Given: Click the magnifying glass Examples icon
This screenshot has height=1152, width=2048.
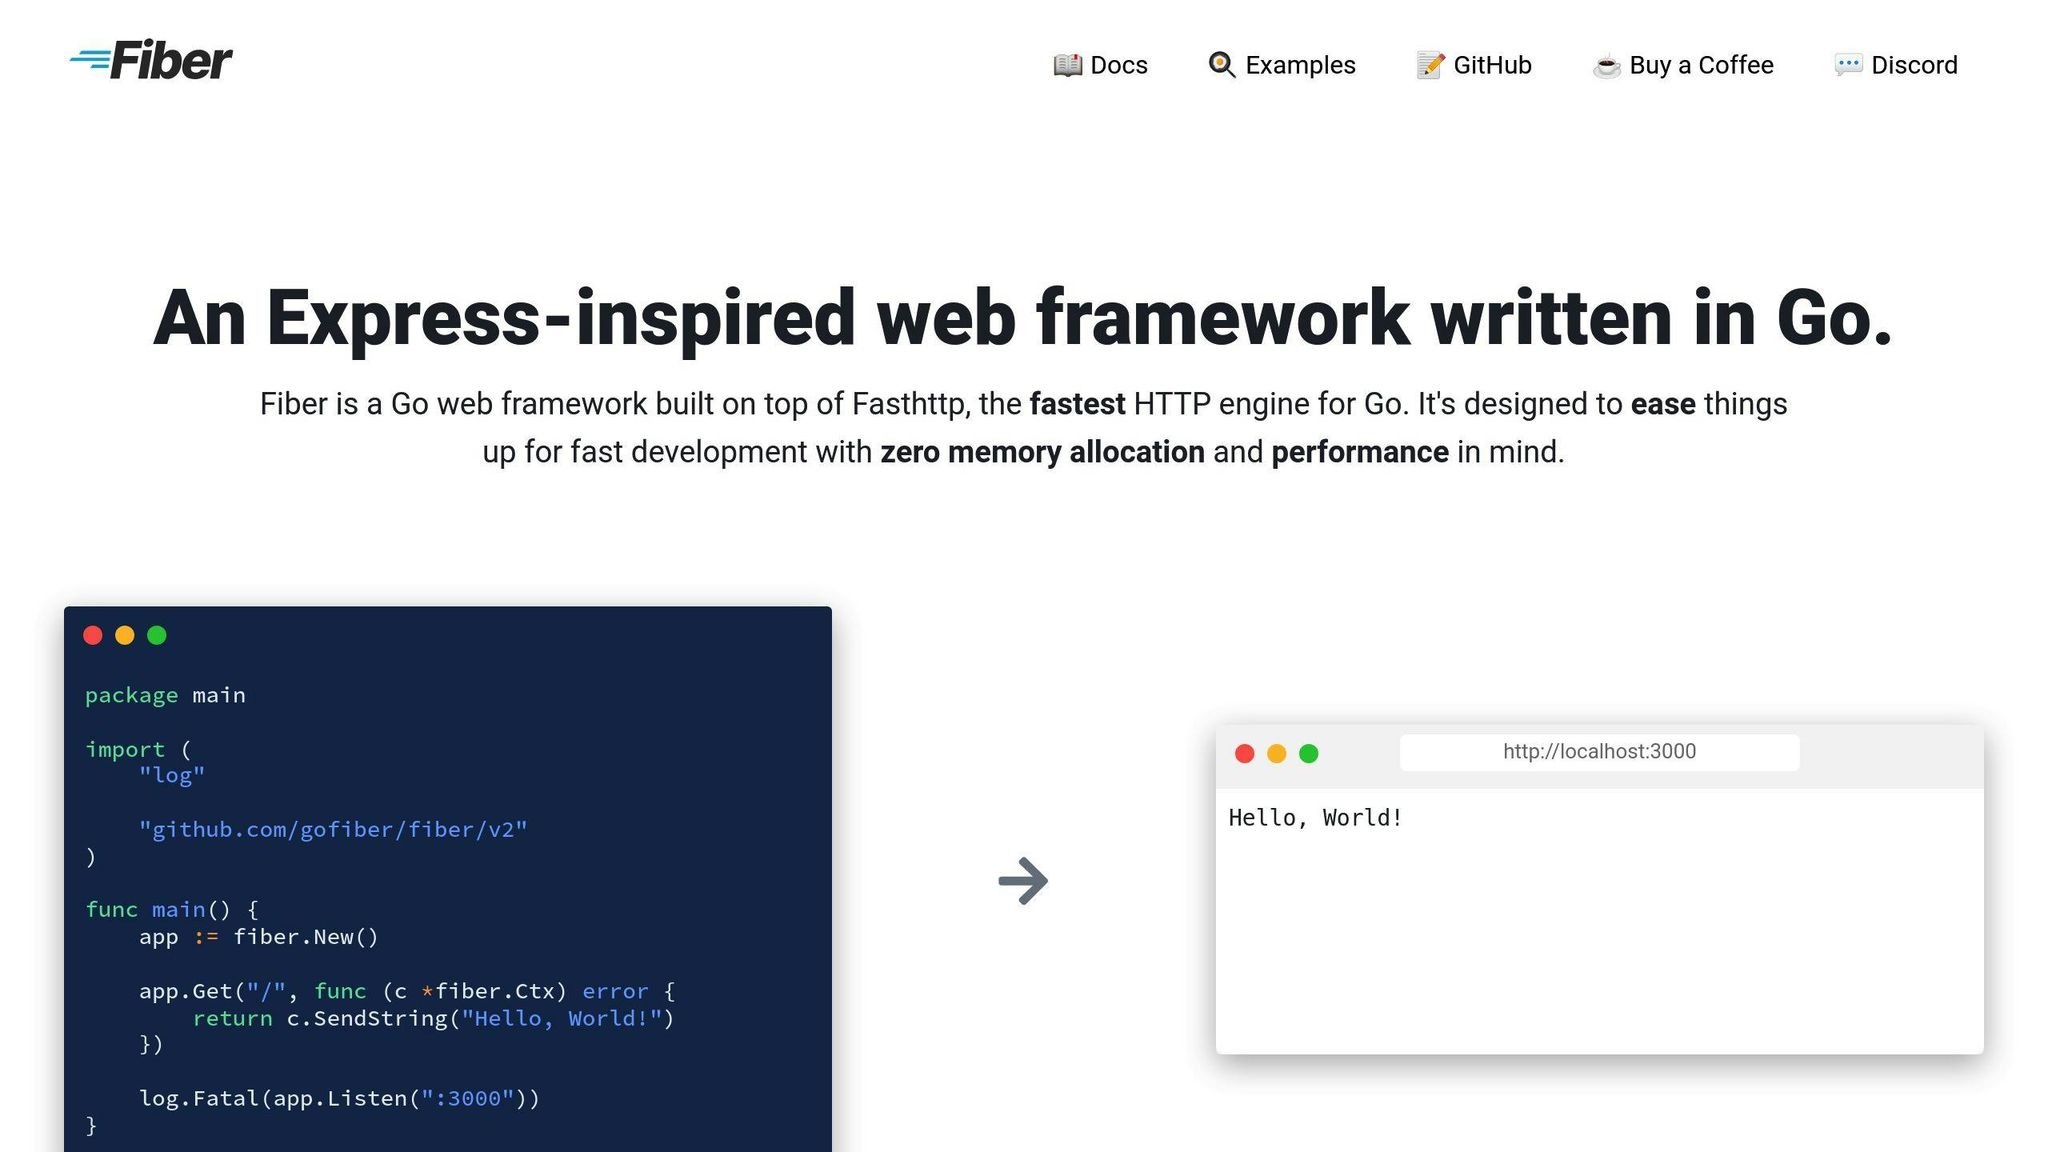Looking at the screenshot, I should [x=1221, y=65].
